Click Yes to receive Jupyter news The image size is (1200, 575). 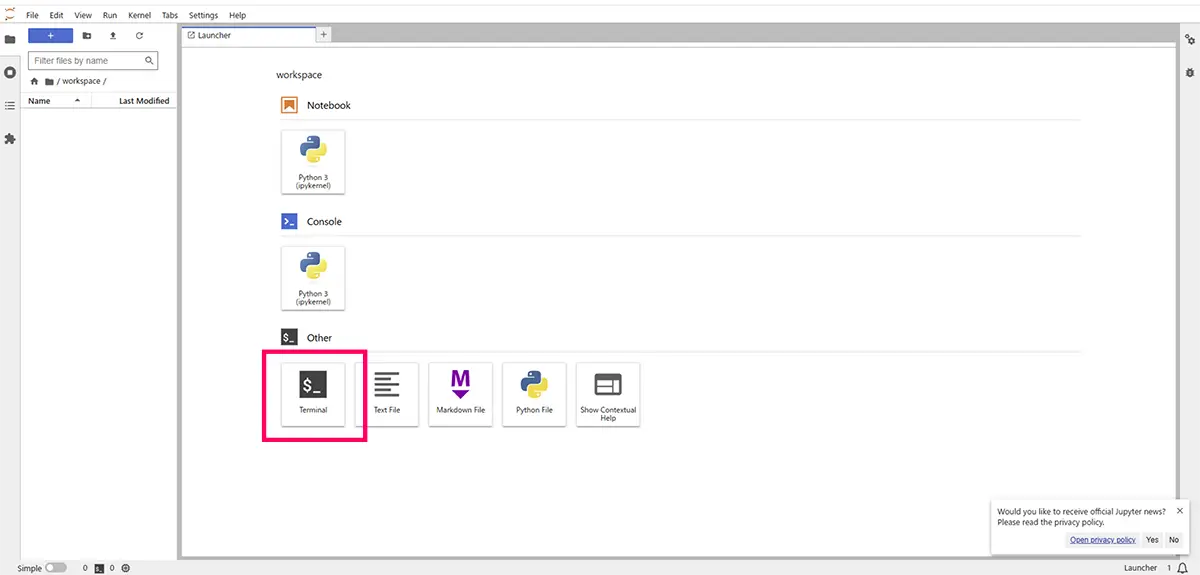pos(1152,540)
